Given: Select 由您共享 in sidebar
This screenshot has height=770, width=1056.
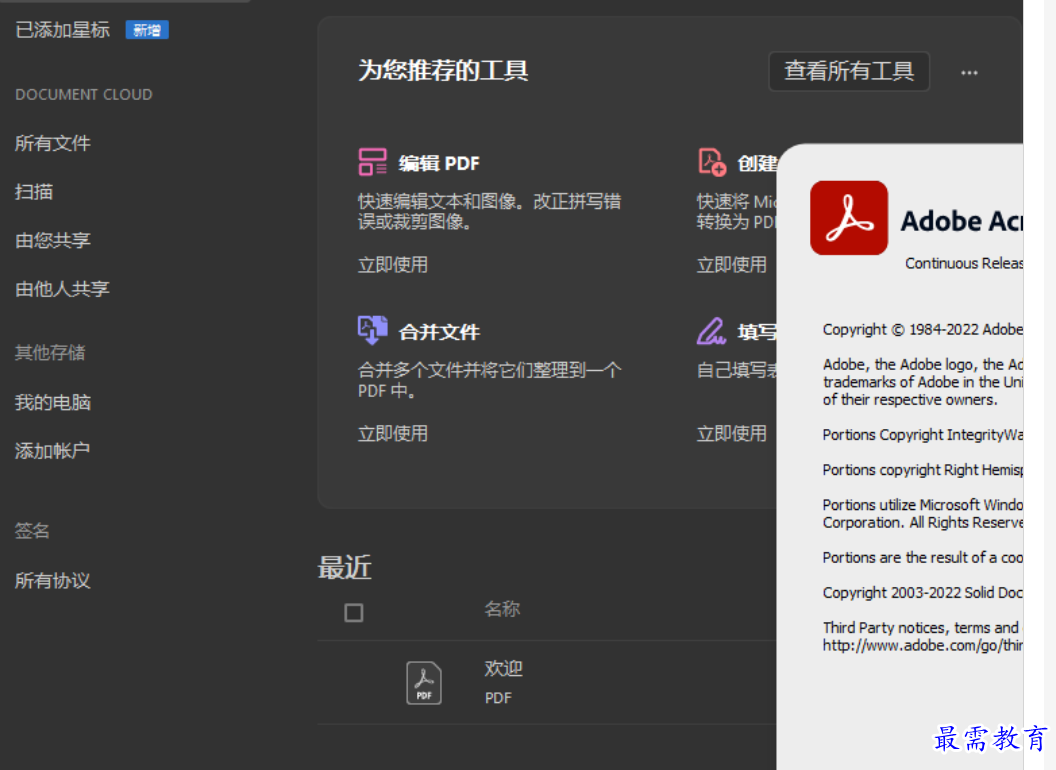Looking at the screenshot, I should (53, 240).
